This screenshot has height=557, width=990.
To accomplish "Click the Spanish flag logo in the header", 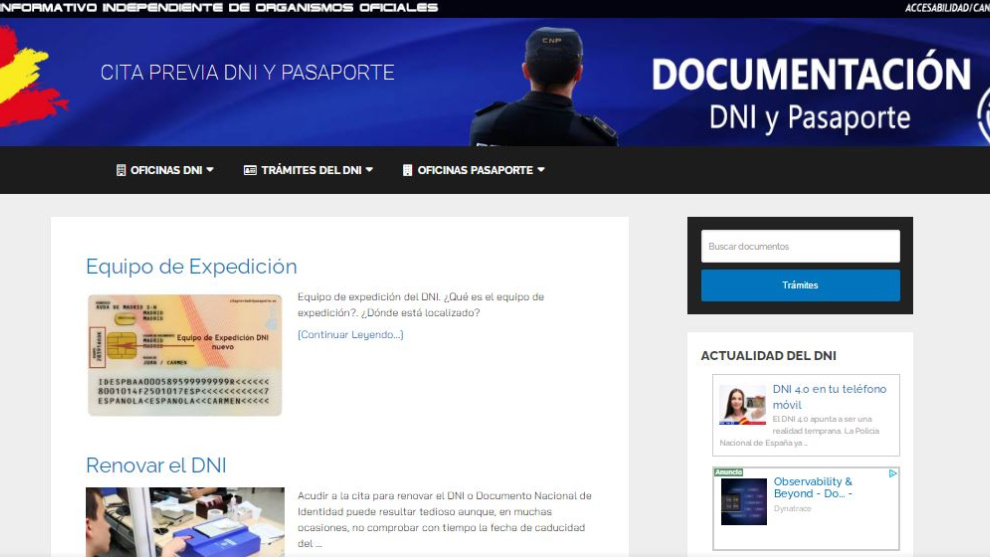I will (28, 80).
